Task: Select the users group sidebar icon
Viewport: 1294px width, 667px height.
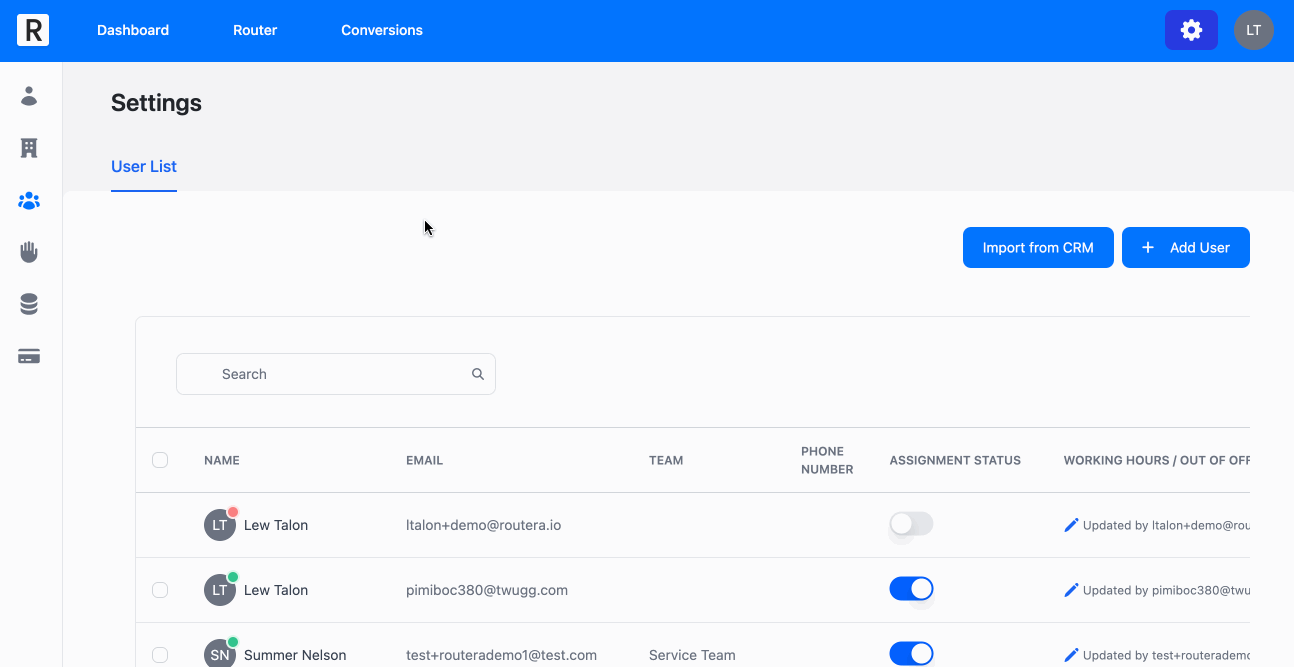Action: point(29,201)
